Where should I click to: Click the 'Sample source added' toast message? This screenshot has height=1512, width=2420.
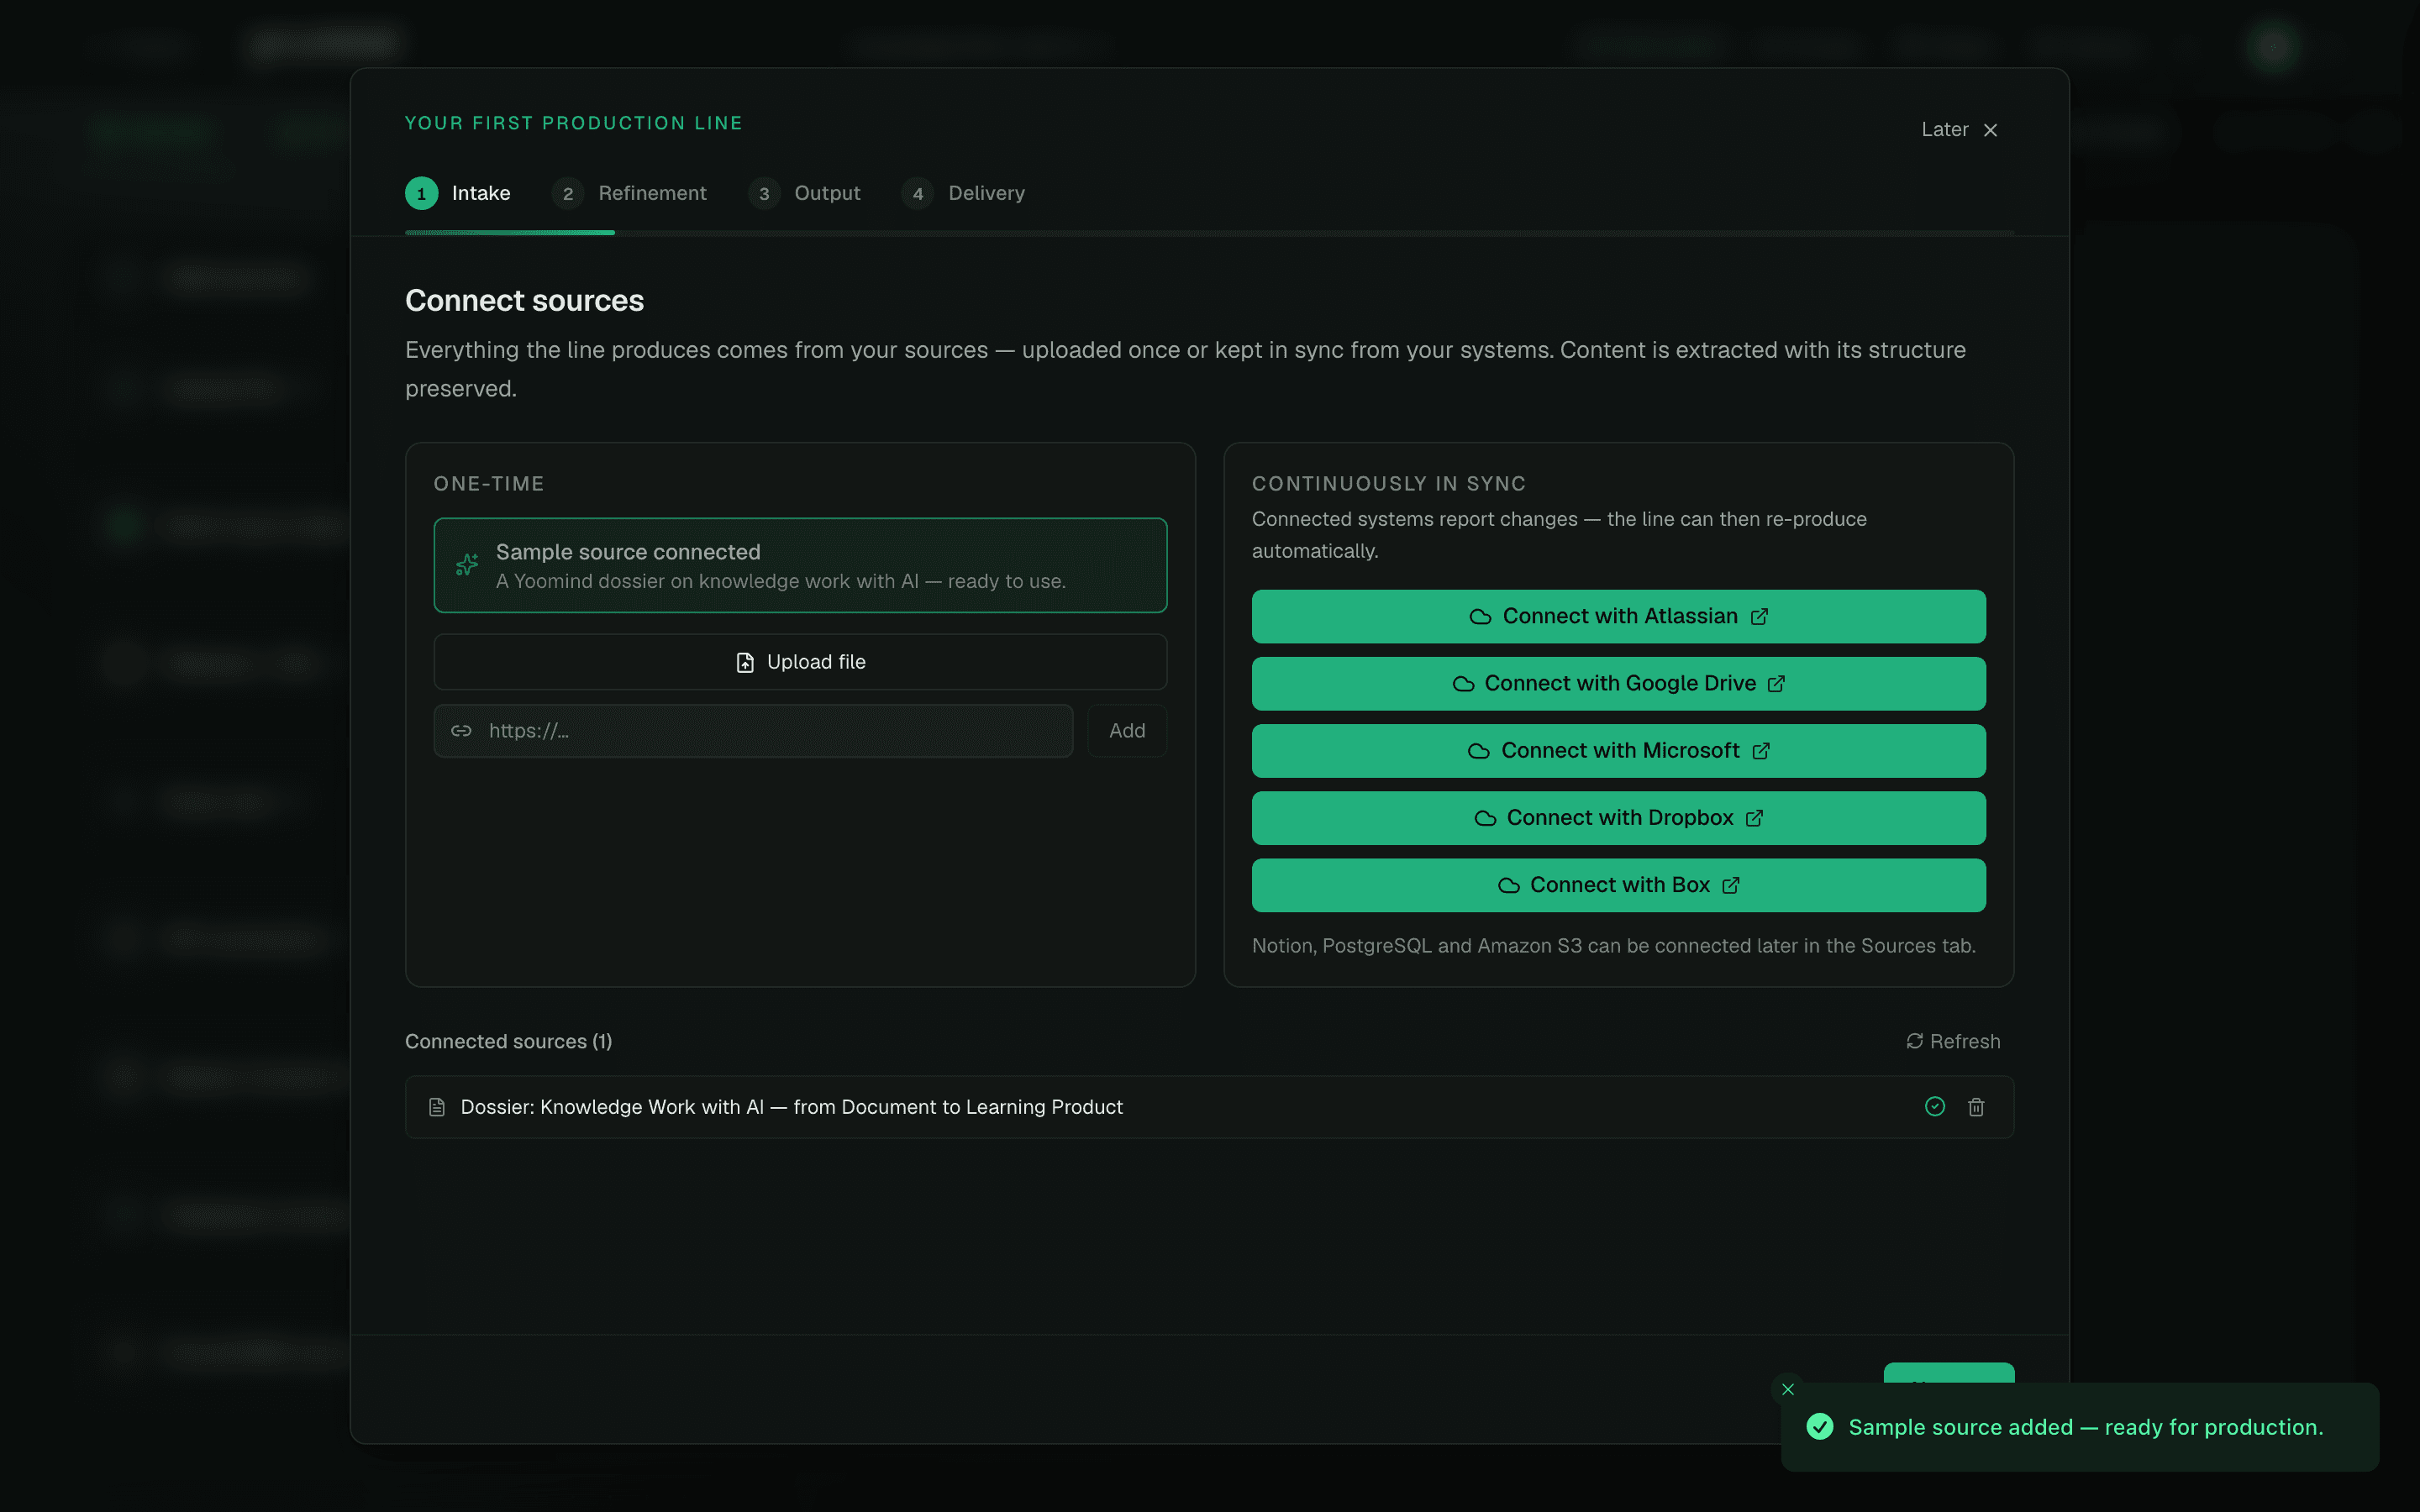click(2086, 1427)
